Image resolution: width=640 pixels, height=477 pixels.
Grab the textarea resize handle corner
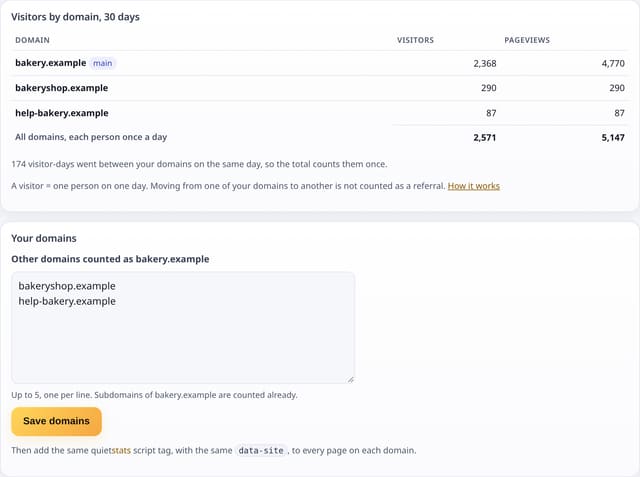click(351, 379)
